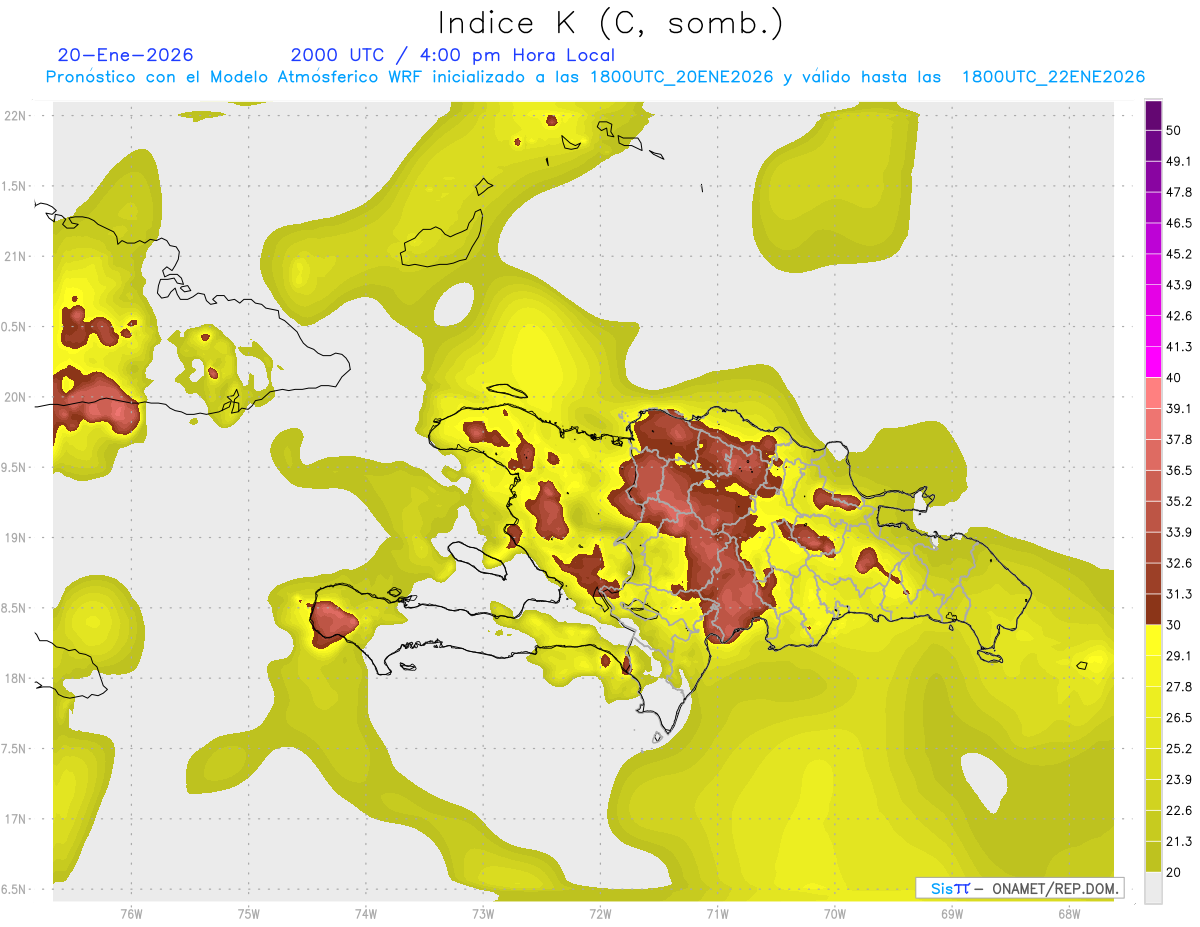Click the 43.9 value on color scale
Viewport: 1200px width, 927px height.
point(1180,285)
